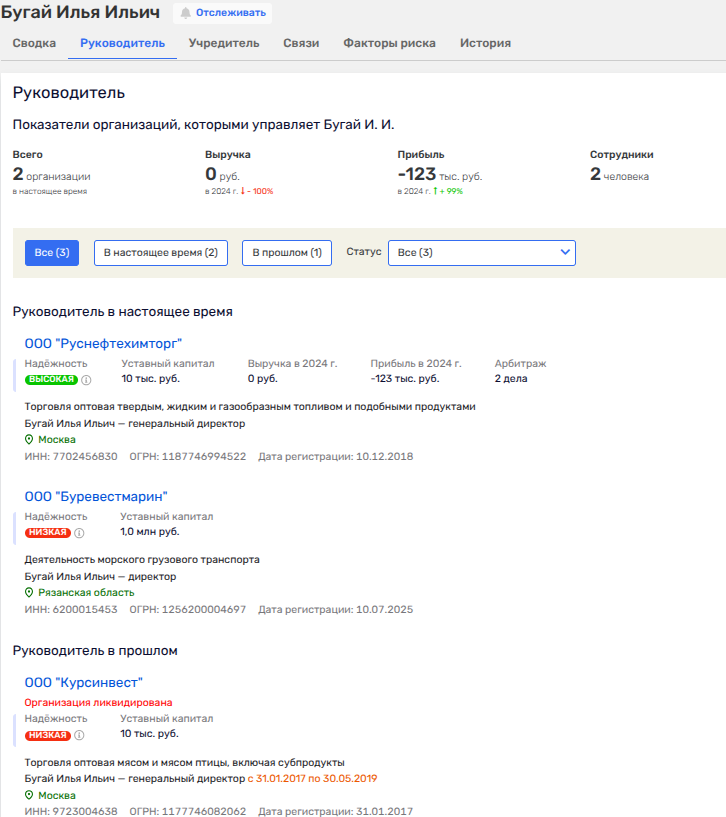726x817 pixels.
Task: Open the Учредитель tab
Action: point(226,43)
